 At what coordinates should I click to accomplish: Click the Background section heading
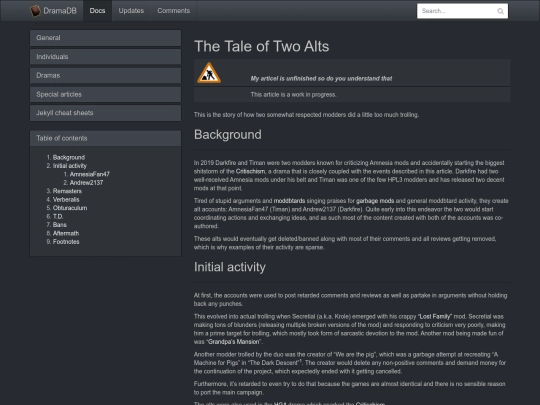pos(228,135)
